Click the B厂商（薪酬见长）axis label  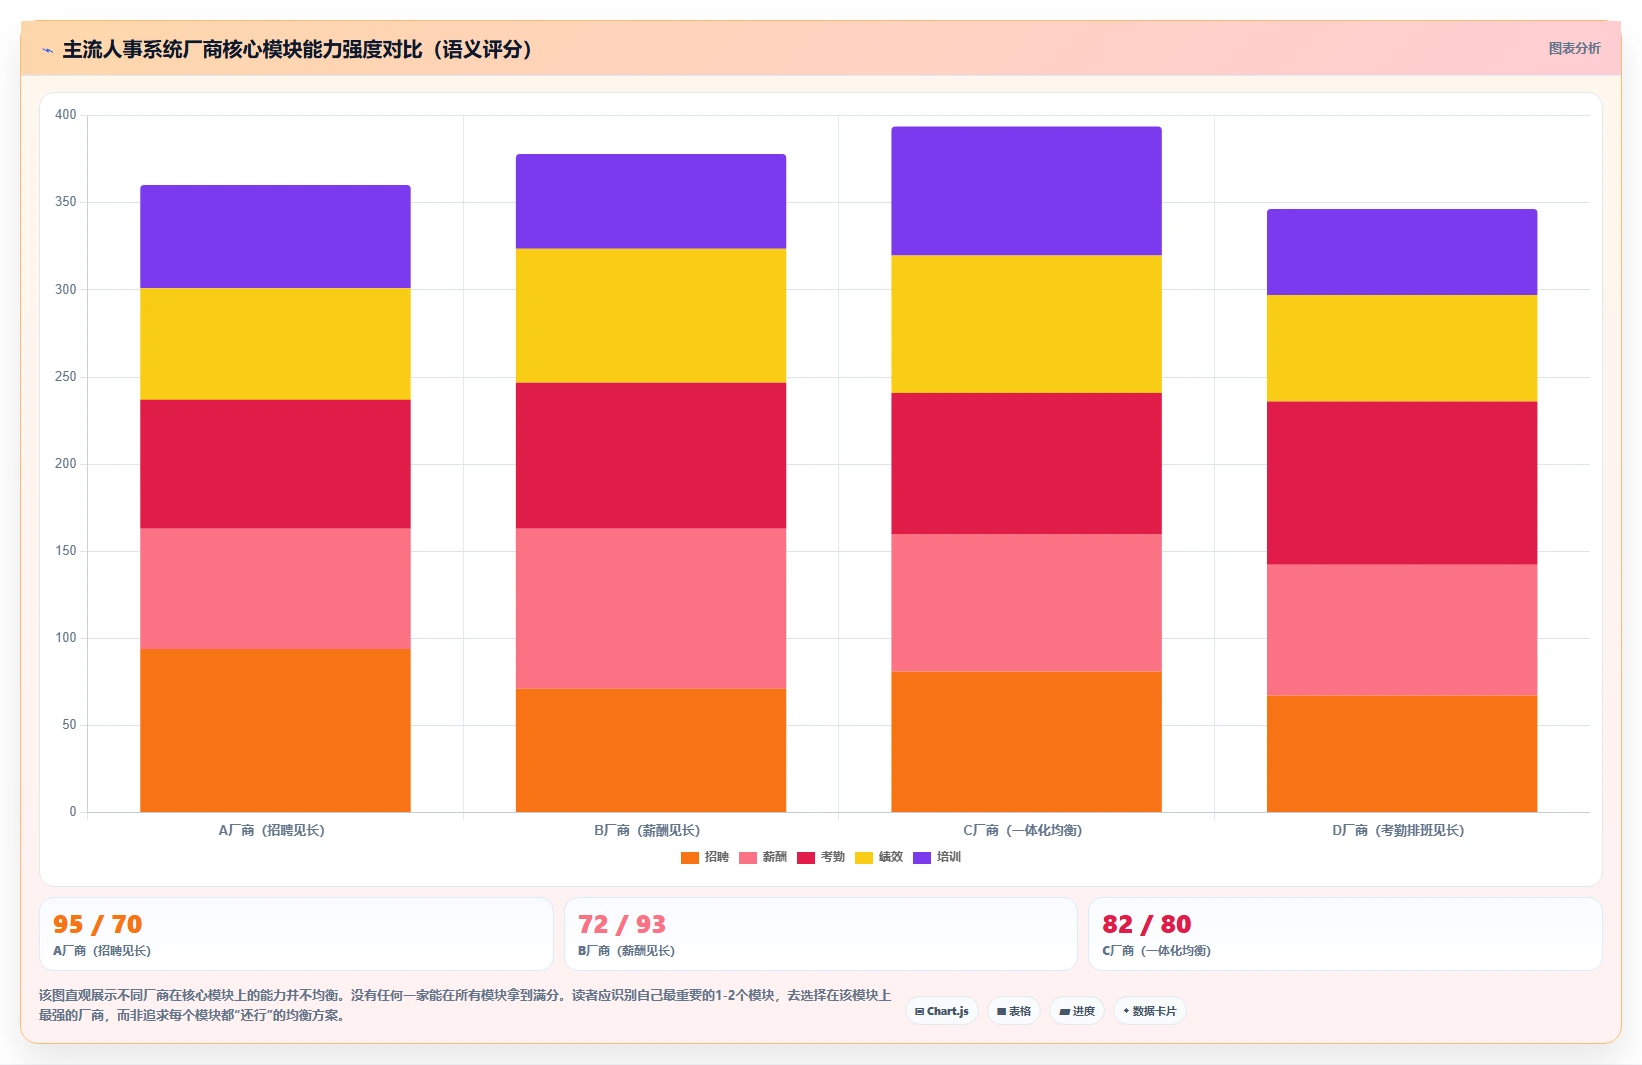tap(647, 831)
